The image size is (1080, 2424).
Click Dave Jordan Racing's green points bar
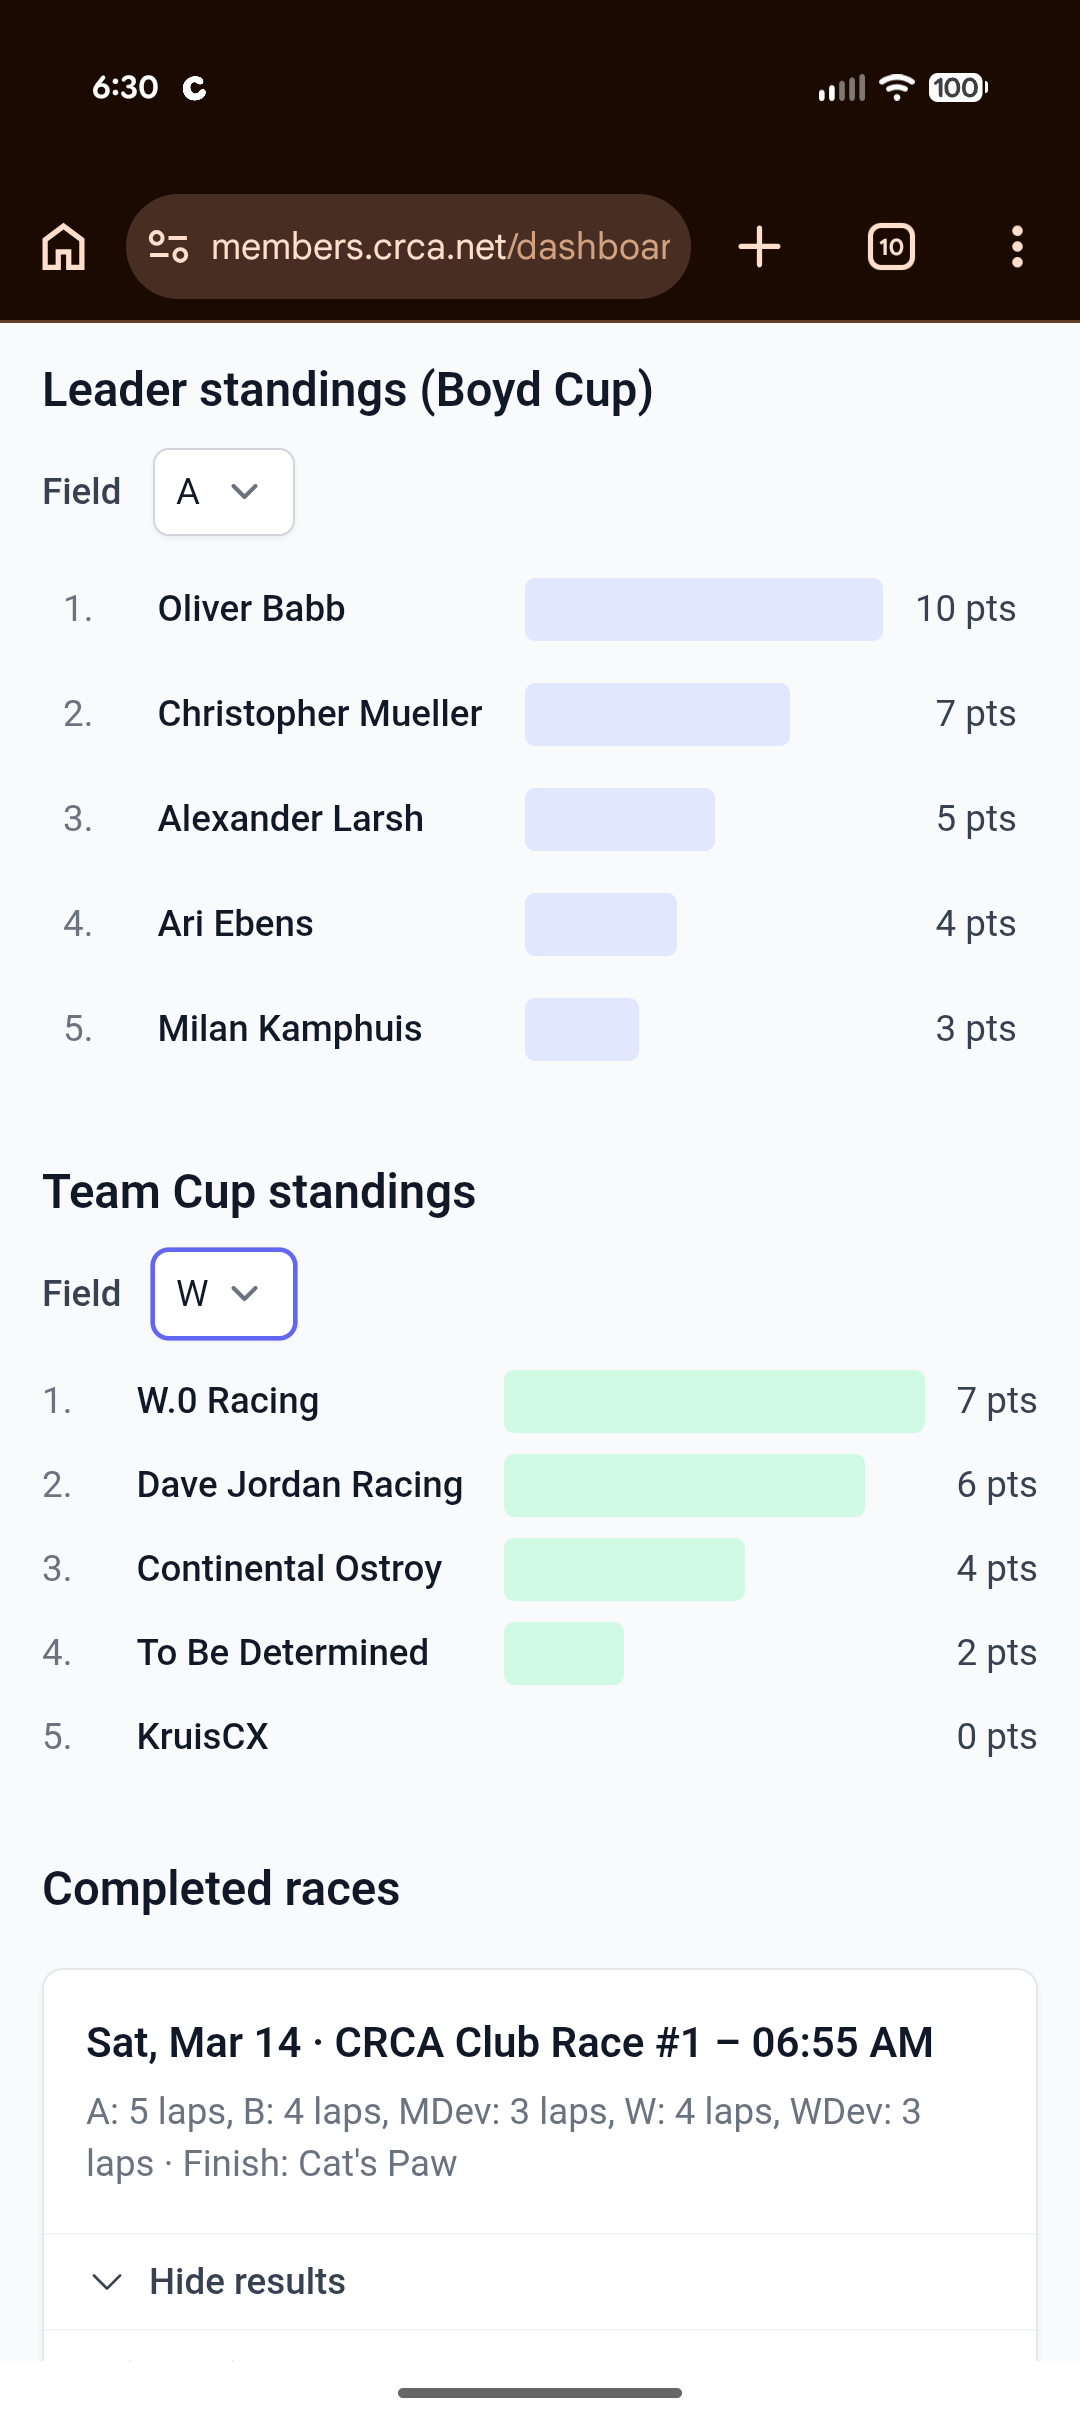tap(684, 1485)
